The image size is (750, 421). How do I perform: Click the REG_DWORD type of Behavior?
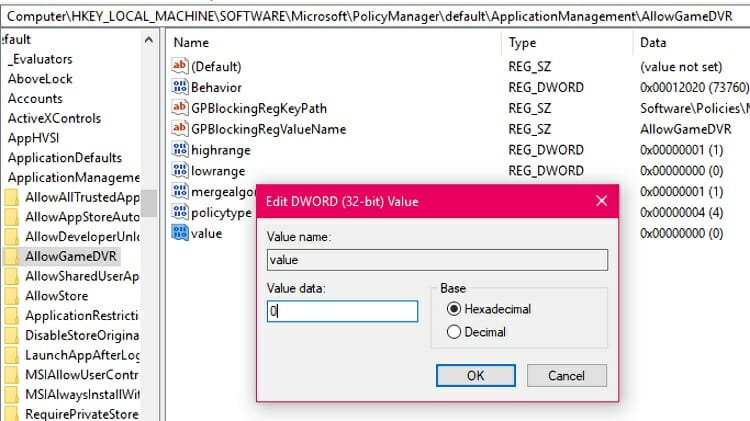pyautogui.click(x=546, y=87)
